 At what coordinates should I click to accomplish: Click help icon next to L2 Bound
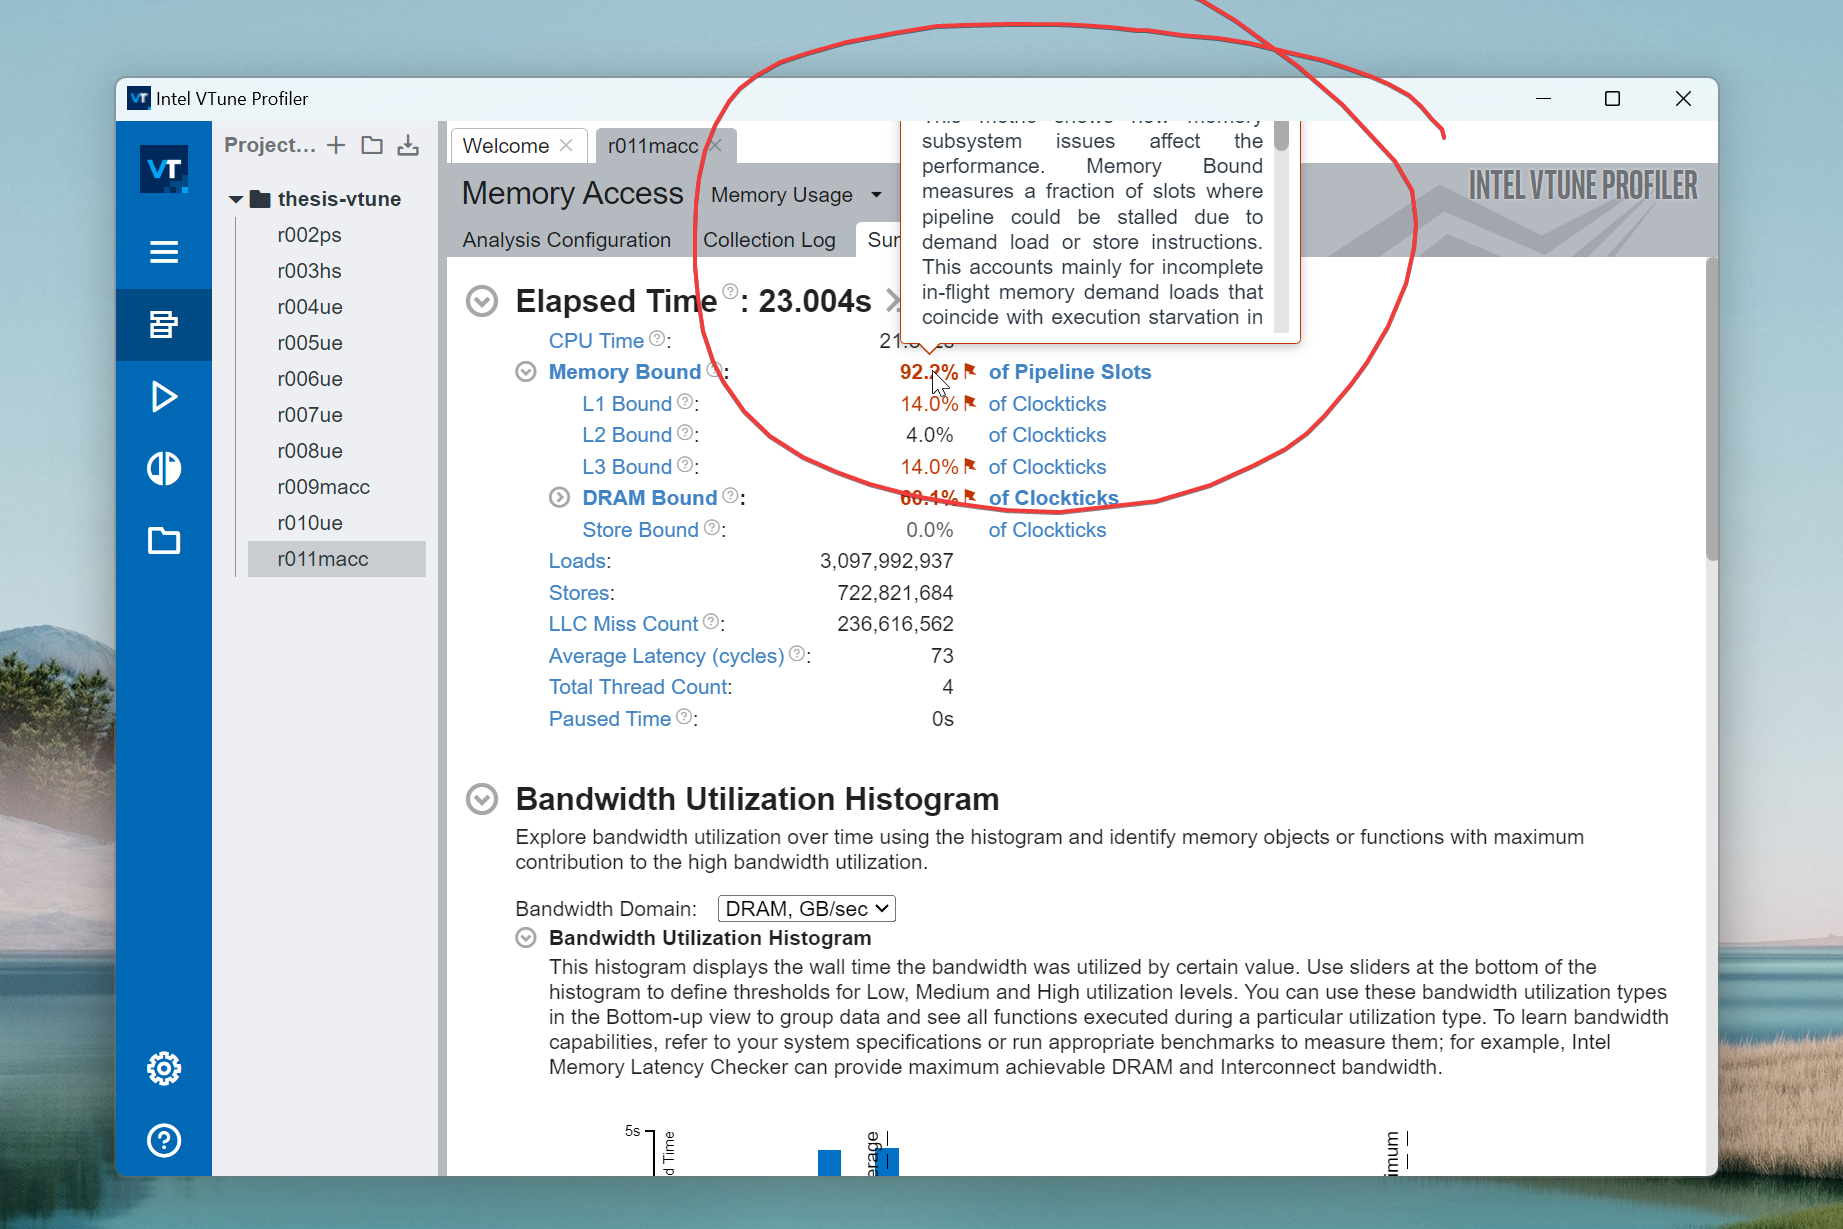point(685,433)
